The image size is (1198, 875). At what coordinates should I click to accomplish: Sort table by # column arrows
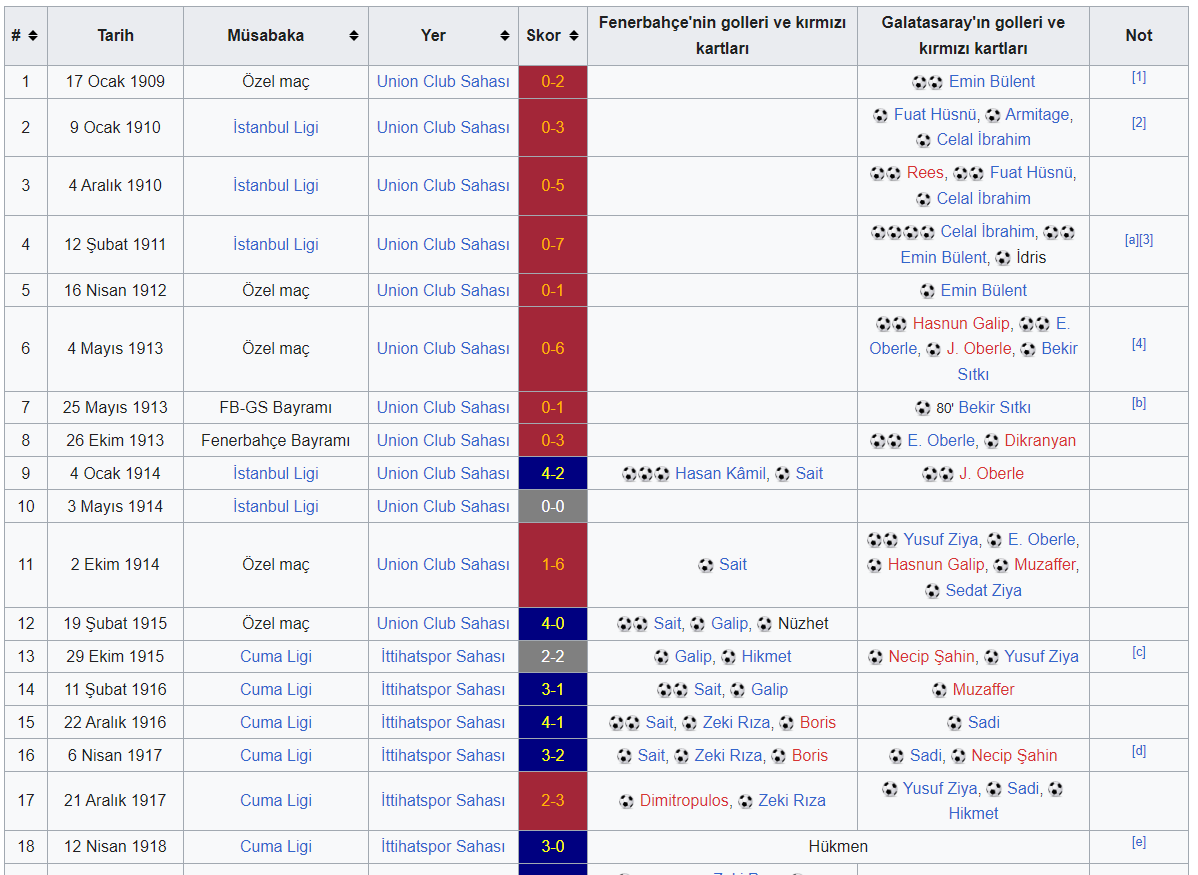(33, 36)
